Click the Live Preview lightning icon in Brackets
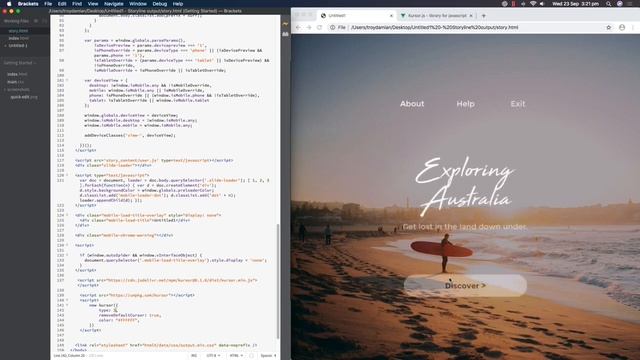This screenshot has height=360, width=640. tap(285, 24)
